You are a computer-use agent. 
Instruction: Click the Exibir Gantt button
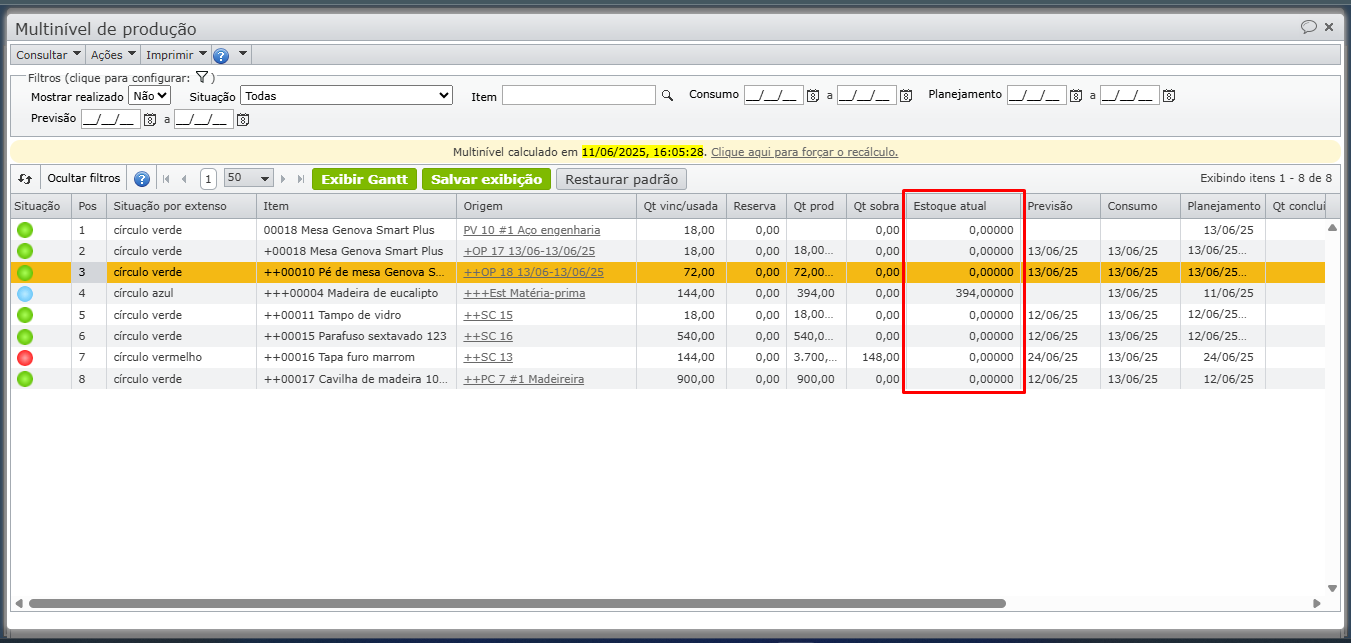(364, 179)
